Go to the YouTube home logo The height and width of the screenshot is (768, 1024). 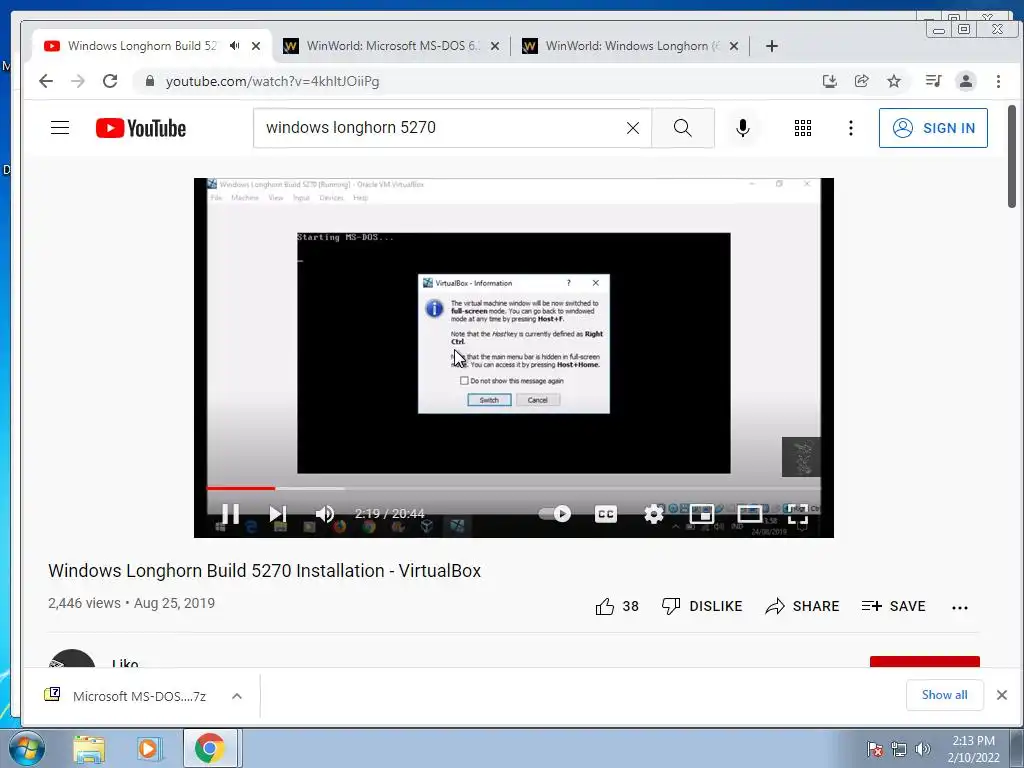[x=140, y=128]
